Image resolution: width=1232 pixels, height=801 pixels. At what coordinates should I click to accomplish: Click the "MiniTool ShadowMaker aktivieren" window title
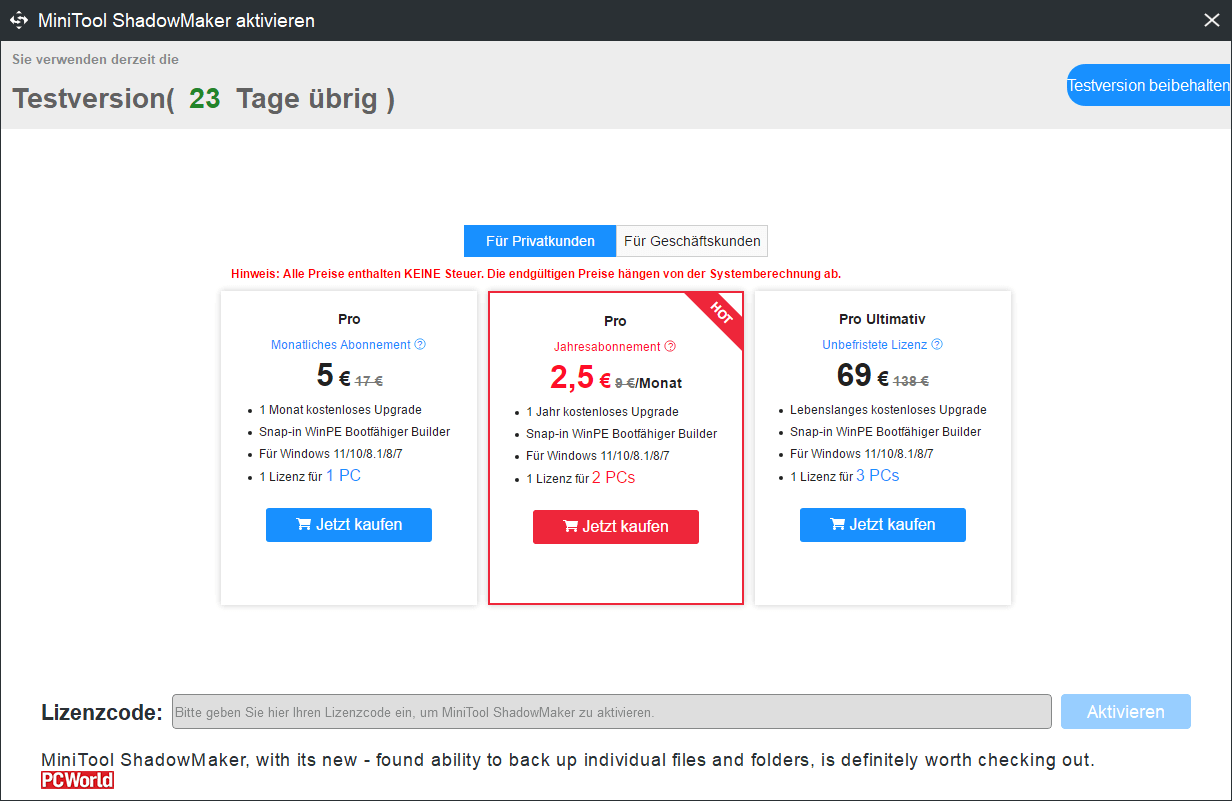176,20
